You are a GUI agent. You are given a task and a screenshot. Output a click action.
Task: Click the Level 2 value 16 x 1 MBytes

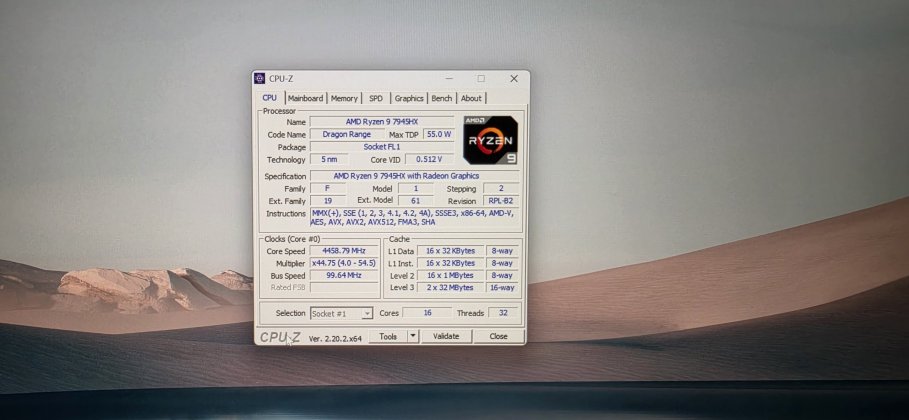tap(450, 275)
